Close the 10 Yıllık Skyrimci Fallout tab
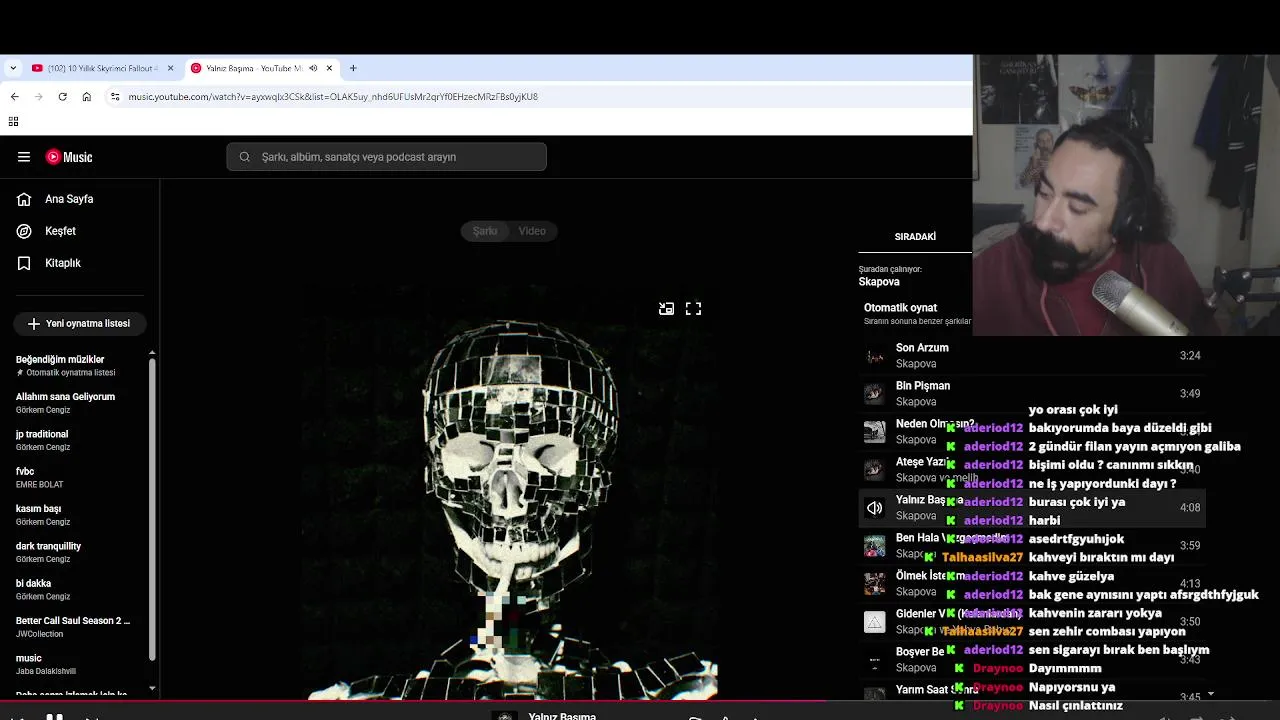Viewport: 1280px width, 720px height. pyautogui.click(x=170, y=68)
